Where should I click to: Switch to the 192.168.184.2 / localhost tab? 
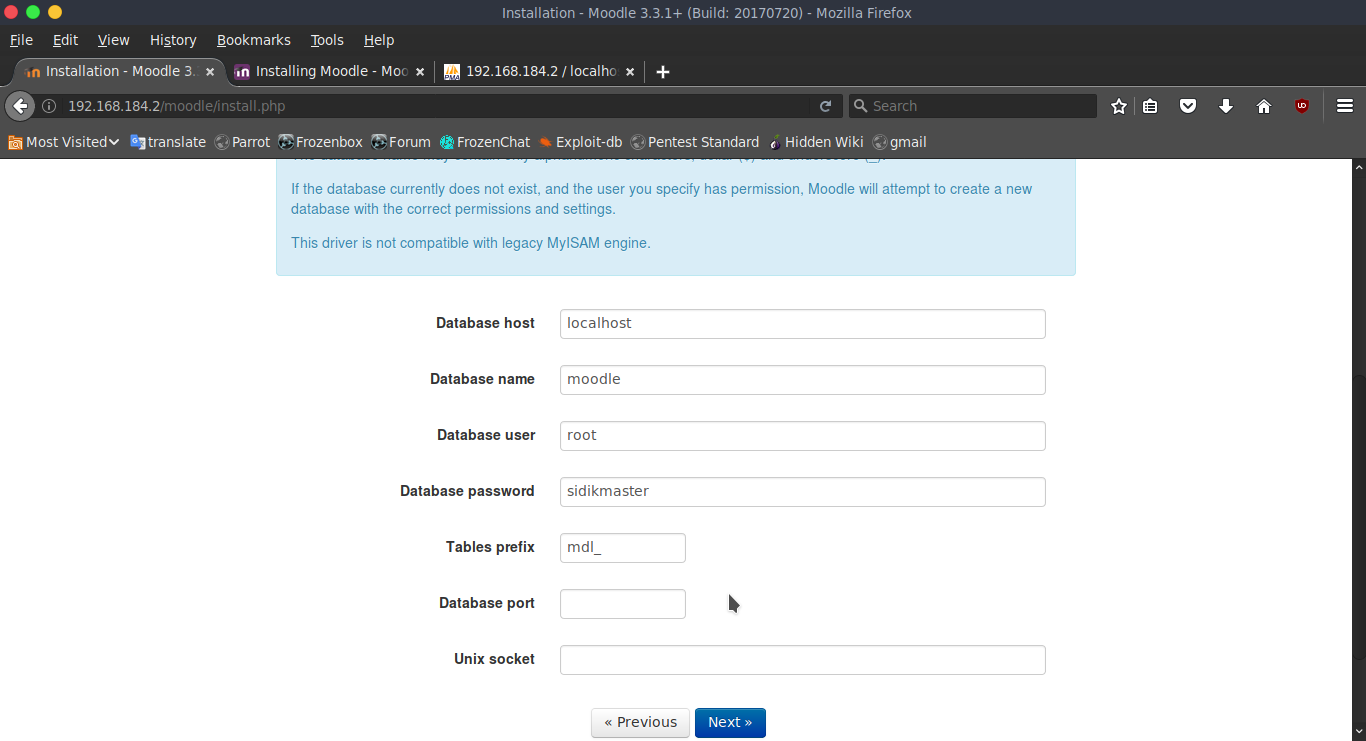540,72
